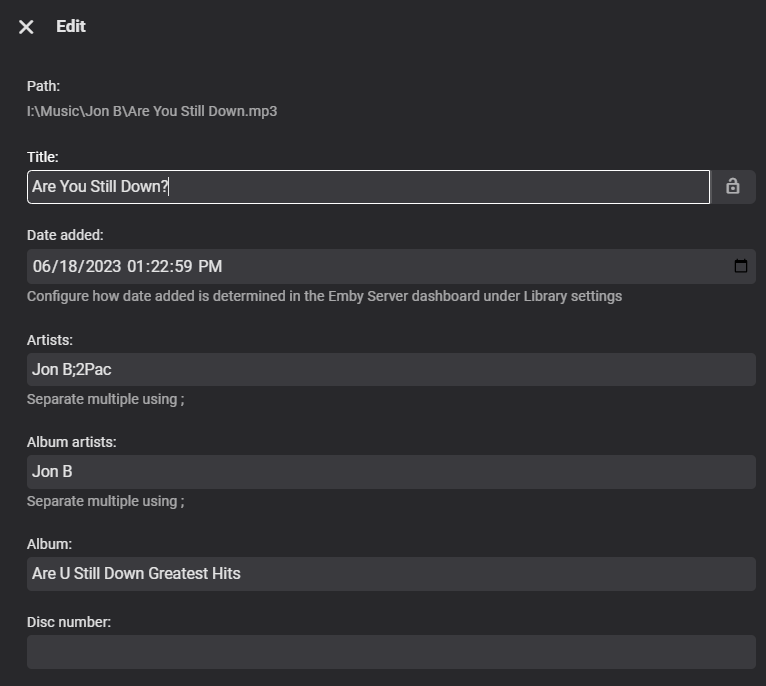This screenshot has height=686, width=766.
Task: Click the file path text under Path
Action: (x=152, y=111)
